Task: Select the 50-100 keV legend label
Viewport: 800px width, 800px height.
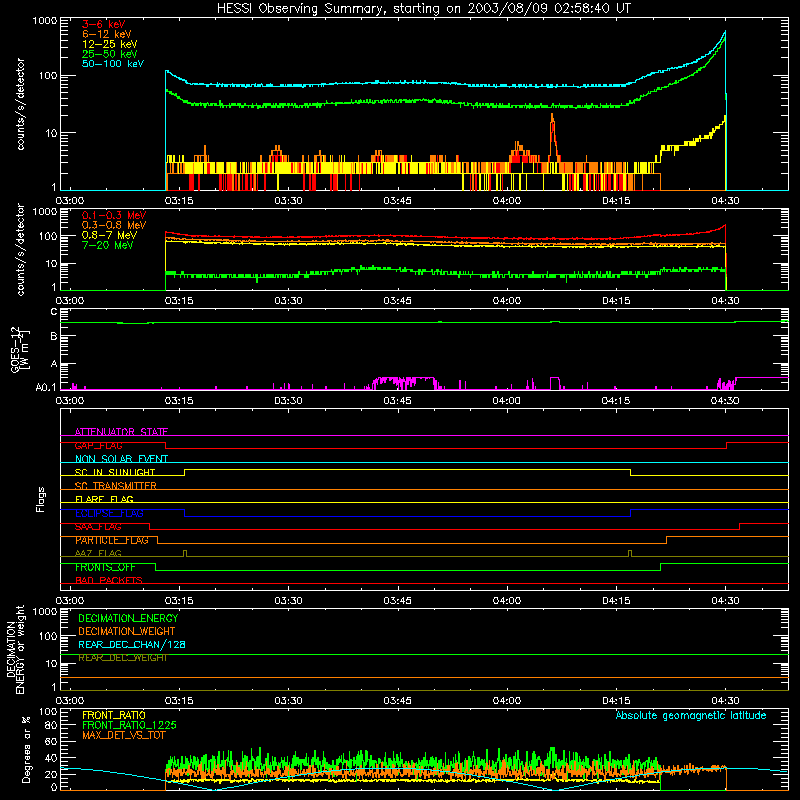Action: pos(113,64)
